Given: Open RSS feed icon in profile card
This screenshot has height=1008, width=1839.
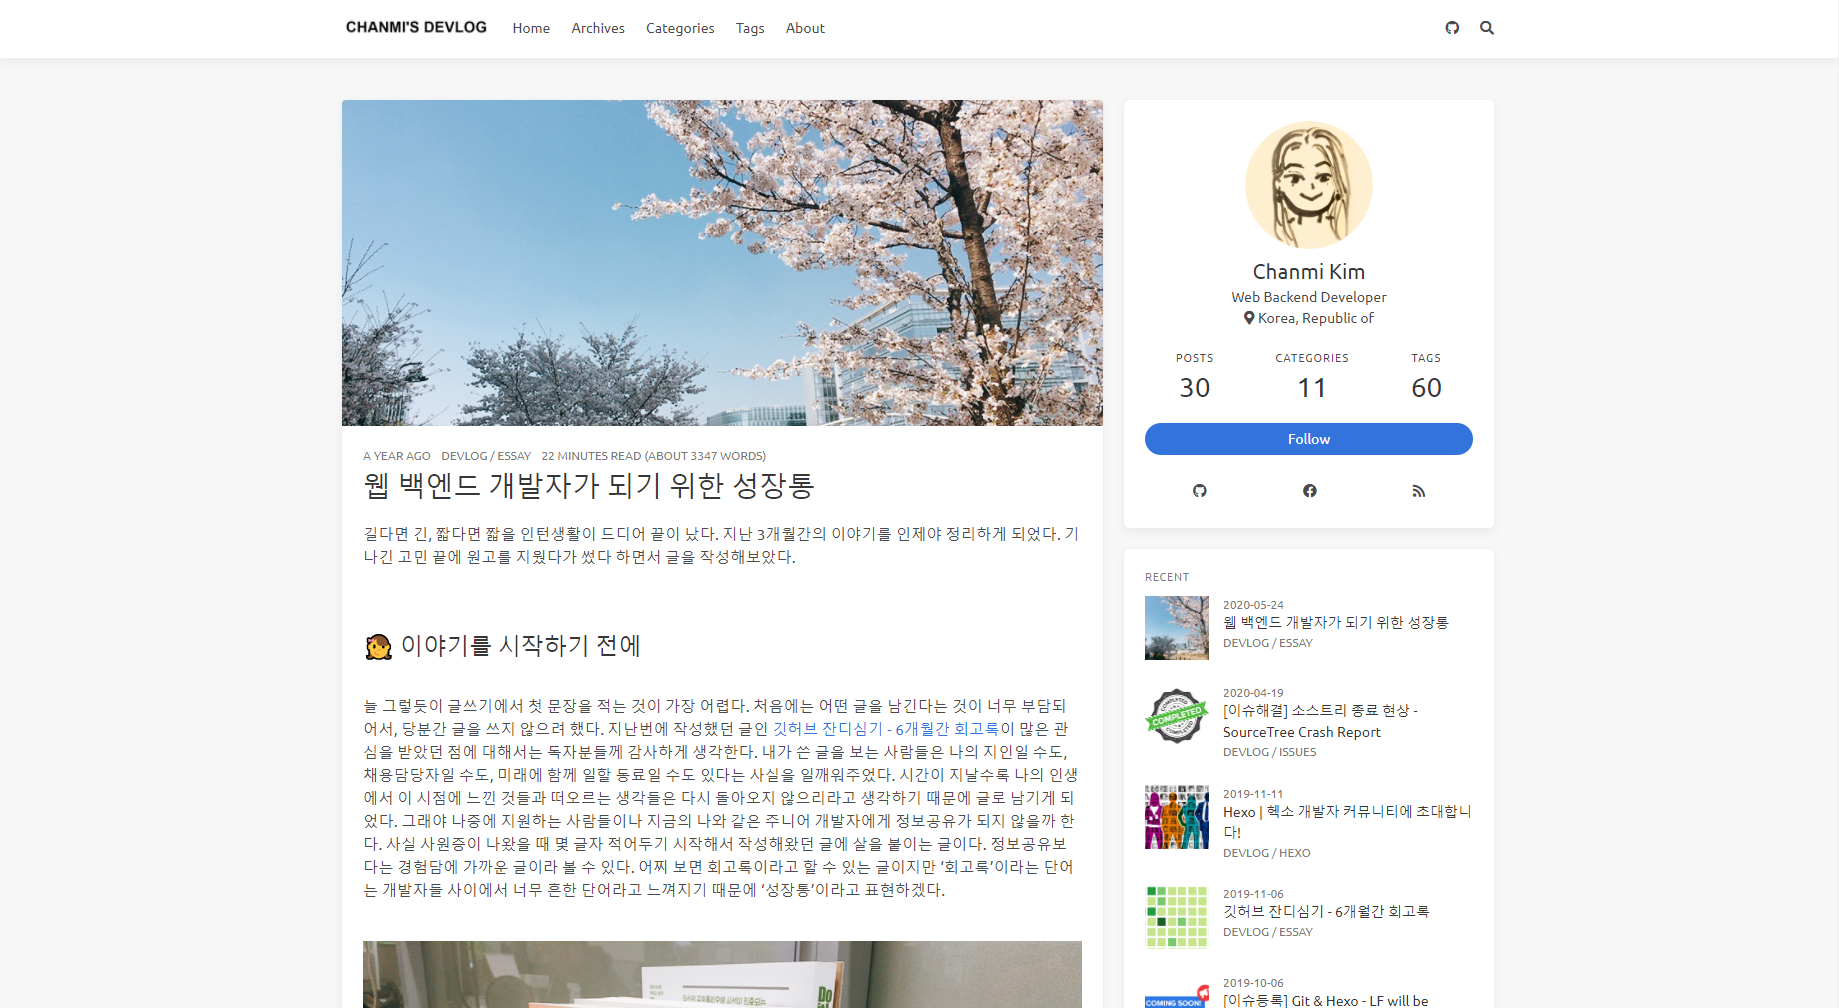Looking at the screenshot, I should [1419, 491].
